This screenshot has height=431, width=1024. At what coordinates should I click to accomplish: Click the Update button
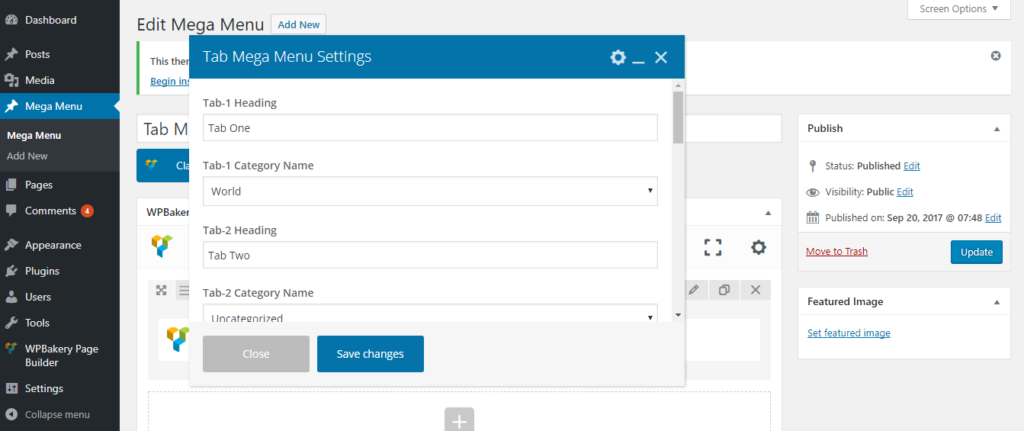pyautogui.click(x=975, y=252)
